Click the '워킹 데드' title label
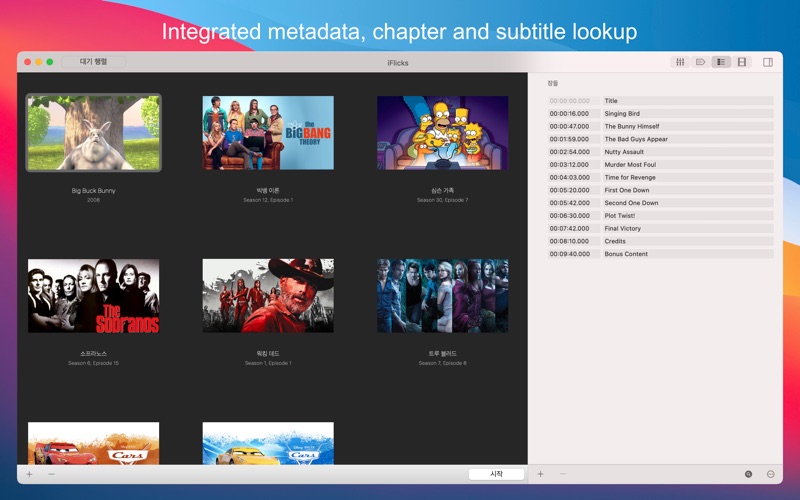 (x=268, y=353)
